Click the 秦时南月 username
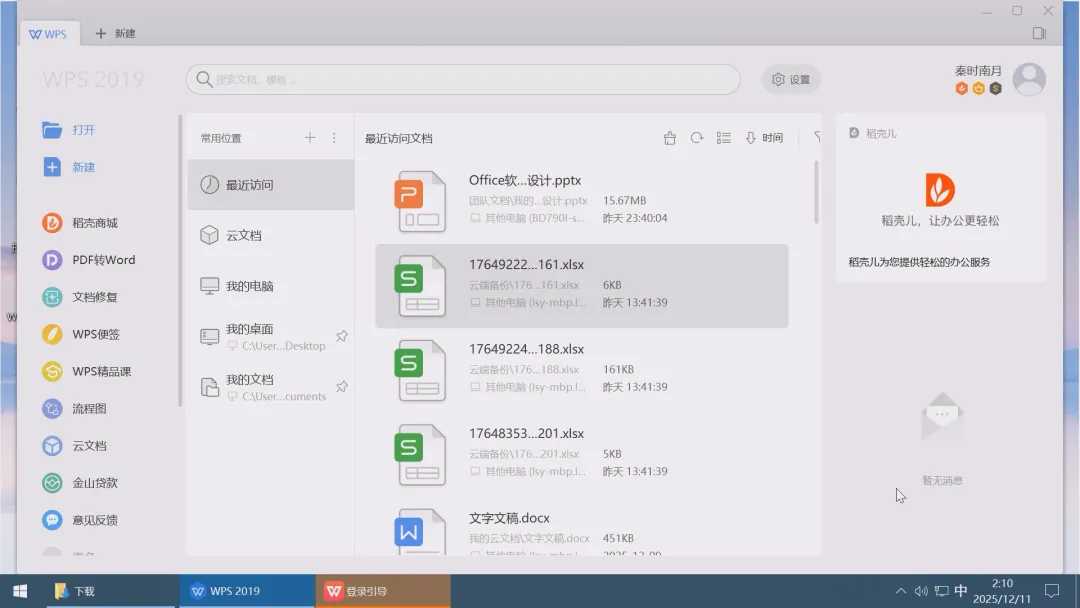 (x=978, y=70)
